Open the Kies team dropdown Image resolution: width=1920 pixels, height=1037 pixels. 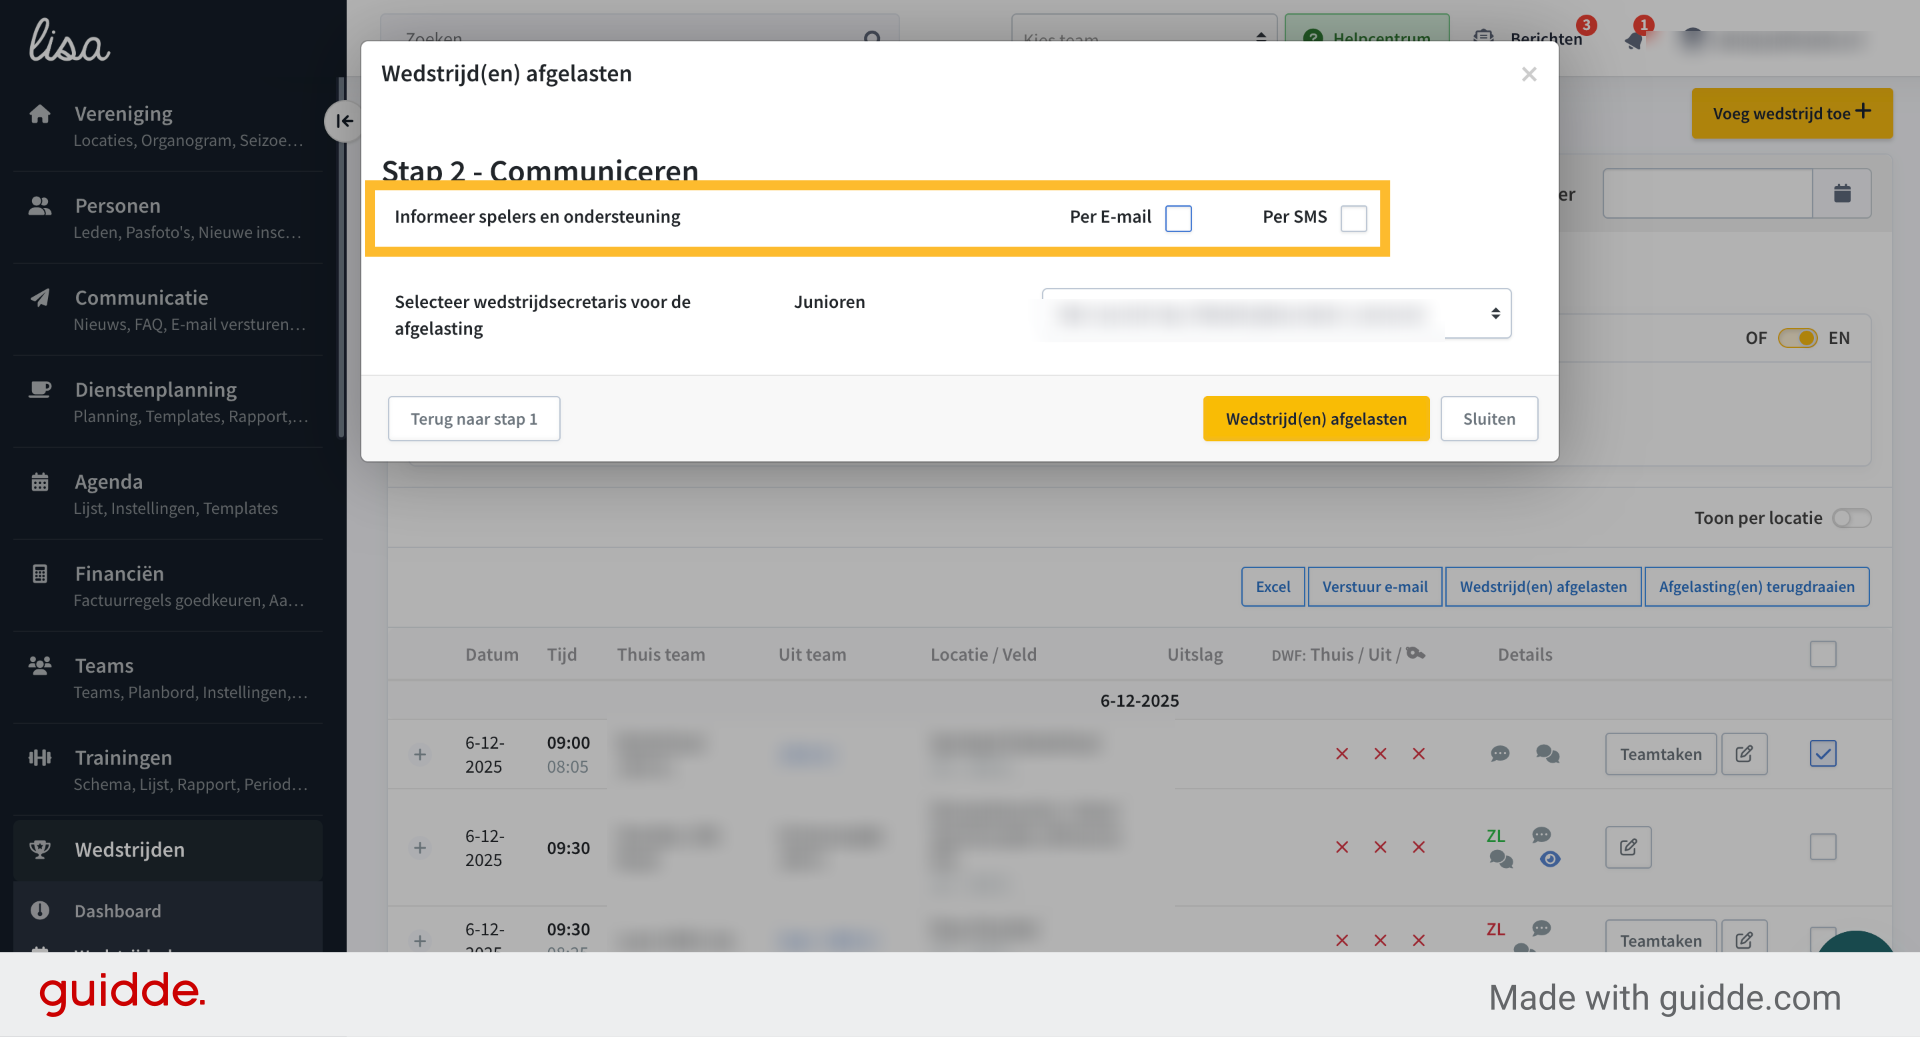coord(1144,38)
